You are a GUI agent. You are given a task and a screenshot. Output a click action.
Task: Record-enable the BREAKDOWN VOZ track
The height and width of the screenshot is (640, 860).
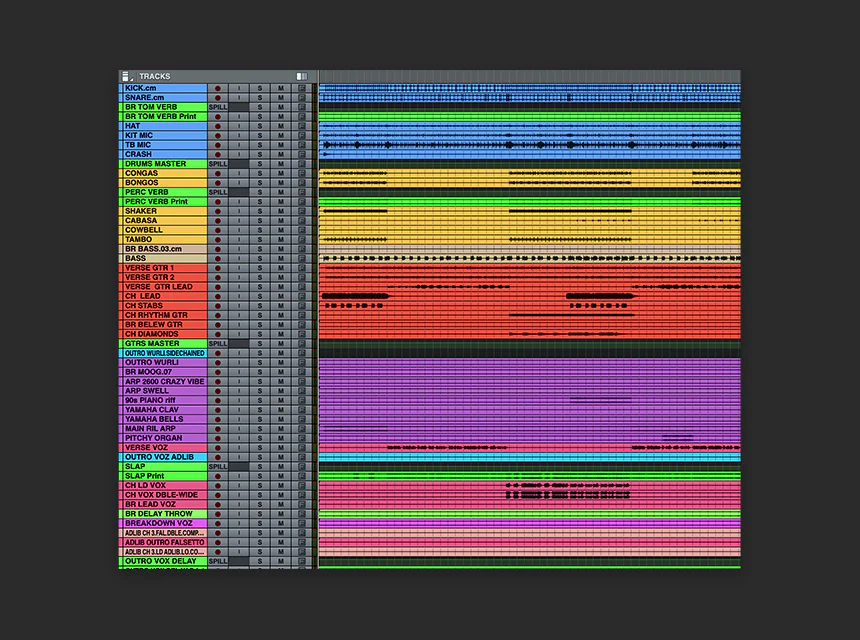coord(218,523)
